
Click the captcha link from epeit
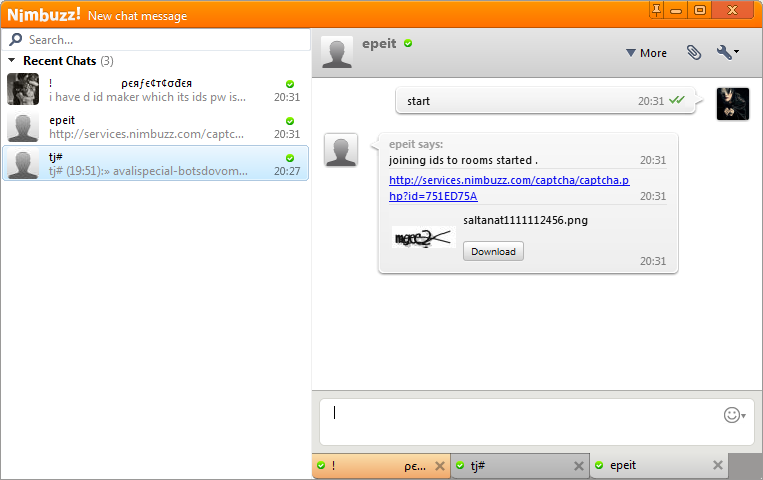pos(509,188)
